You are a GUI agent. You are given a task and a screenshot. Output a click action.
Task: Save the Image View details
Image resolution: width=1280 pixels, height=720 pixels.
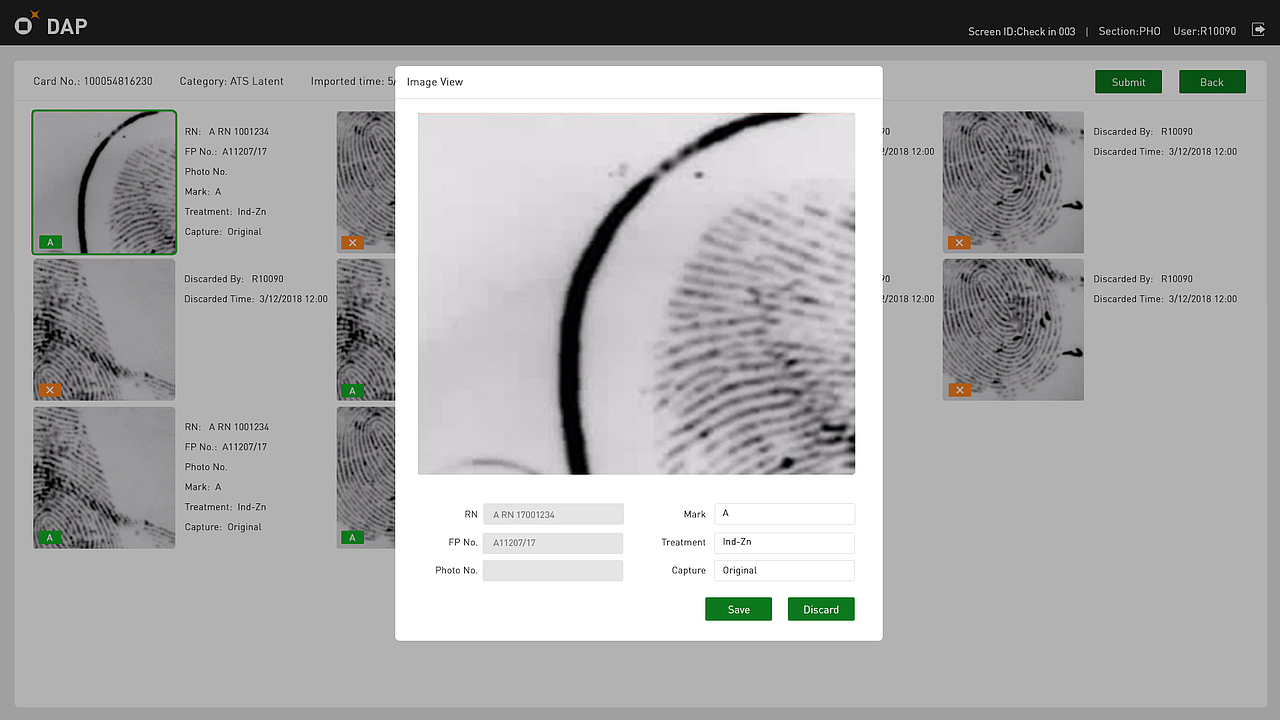point(738,608)
